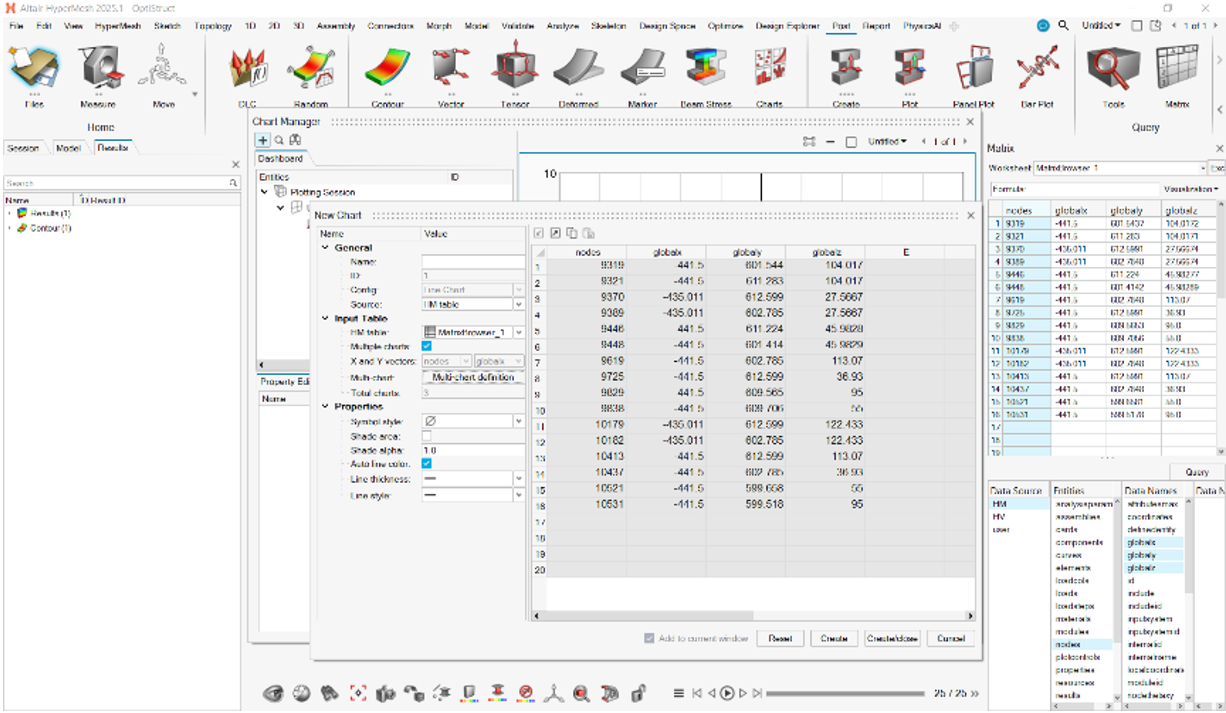The image size is (1226, 713).
Task: Disable the Auto line color checkbox
Action: click(x=427, y=464)
